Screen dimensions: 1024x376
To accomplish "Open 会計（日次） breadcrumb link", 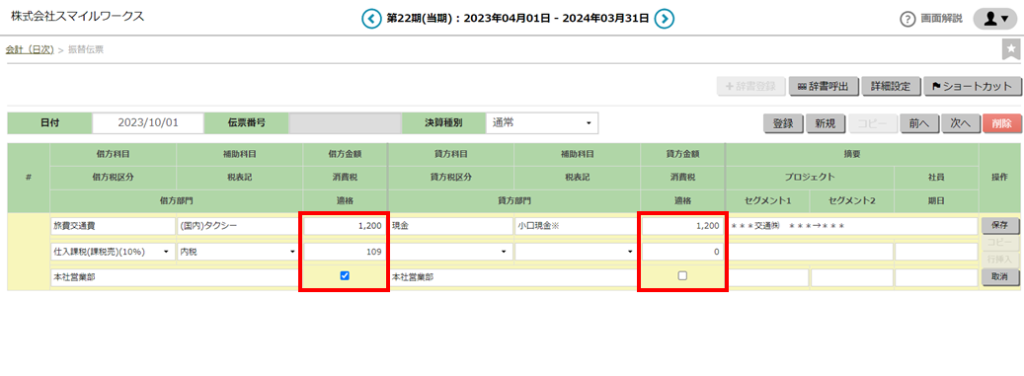I will [30, 50].
